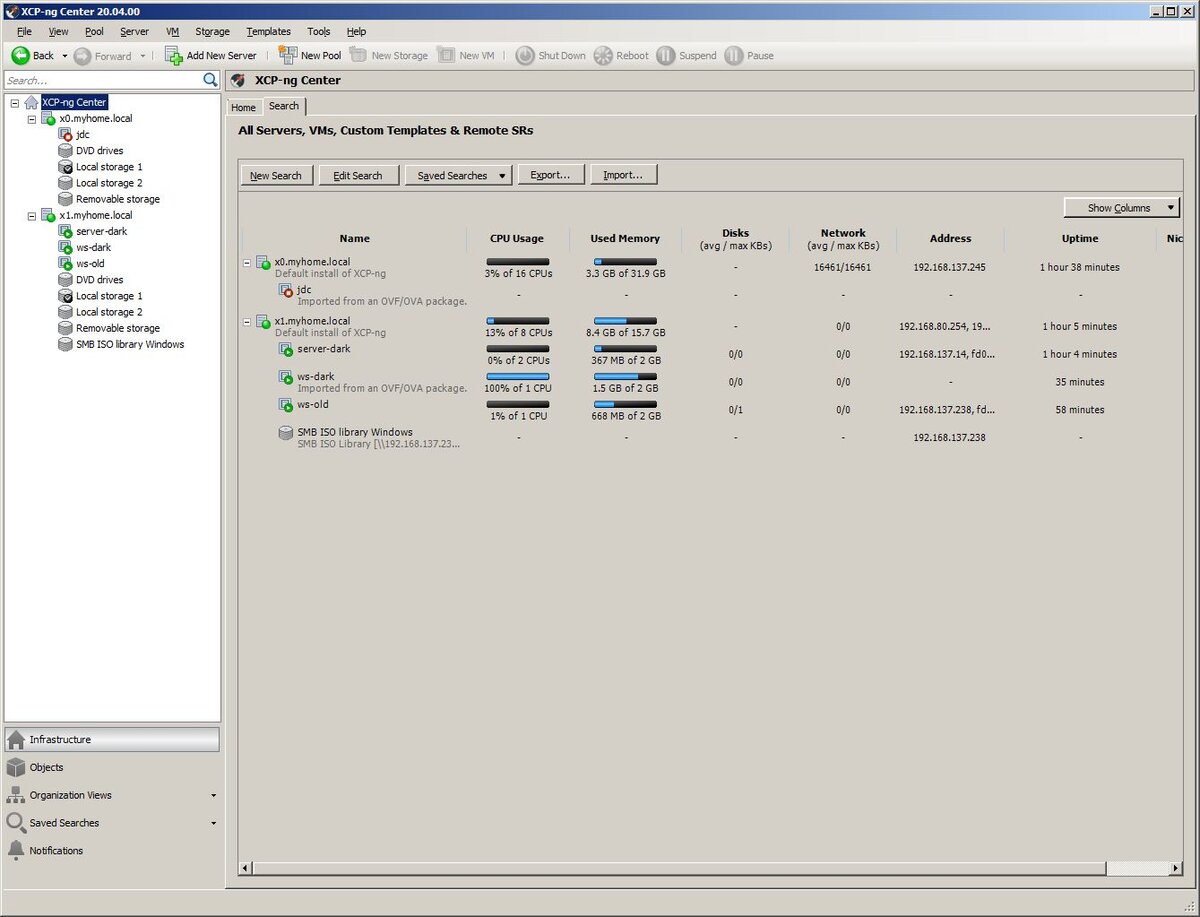Expand Saved Searches arrow in navigation pane
This screenshot has height=917, width=1200.
tap(213, 824)
